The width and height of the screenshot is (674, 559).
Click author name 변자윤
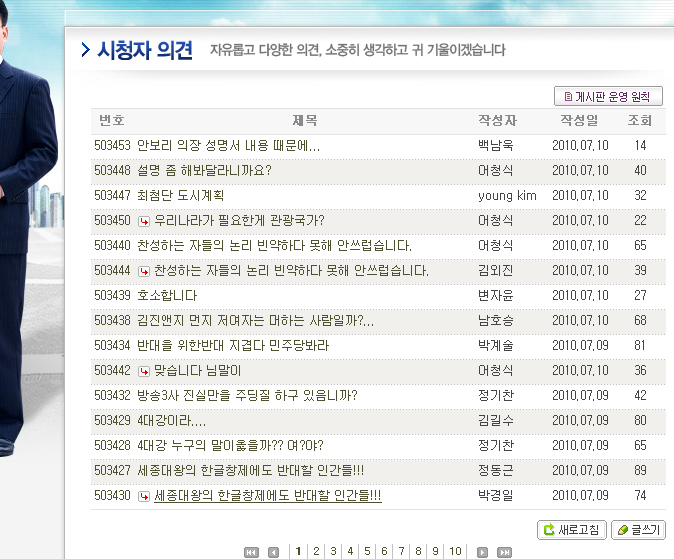click(496, 295)
